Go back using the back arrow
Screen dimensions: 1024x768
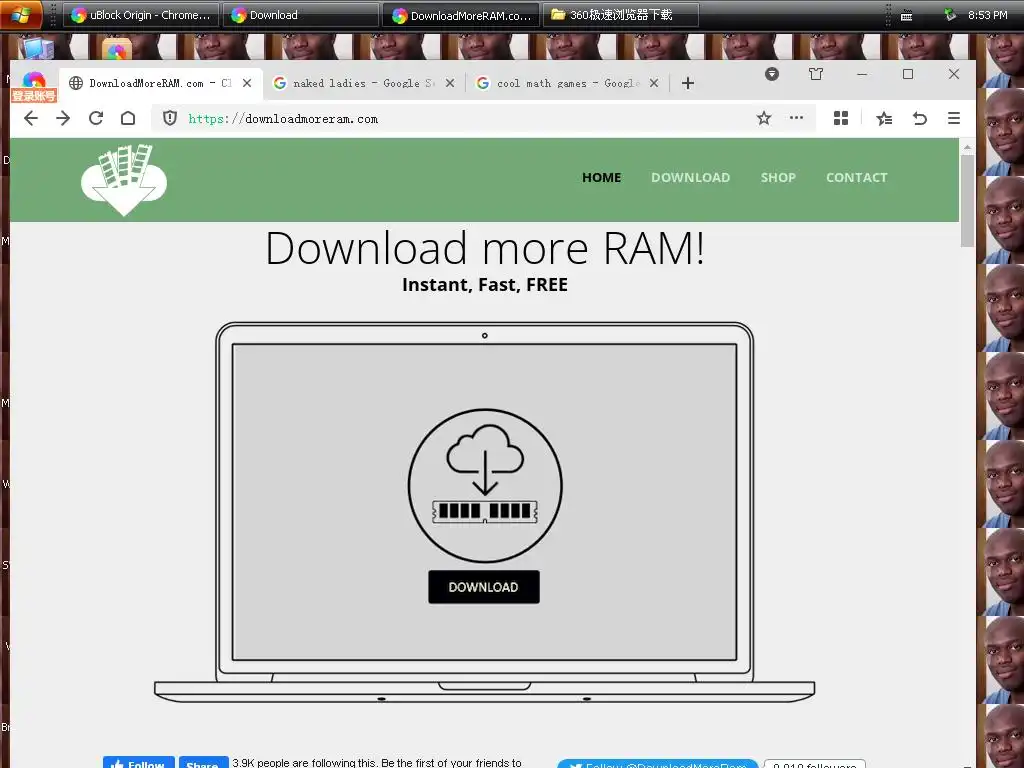point(31,118)
